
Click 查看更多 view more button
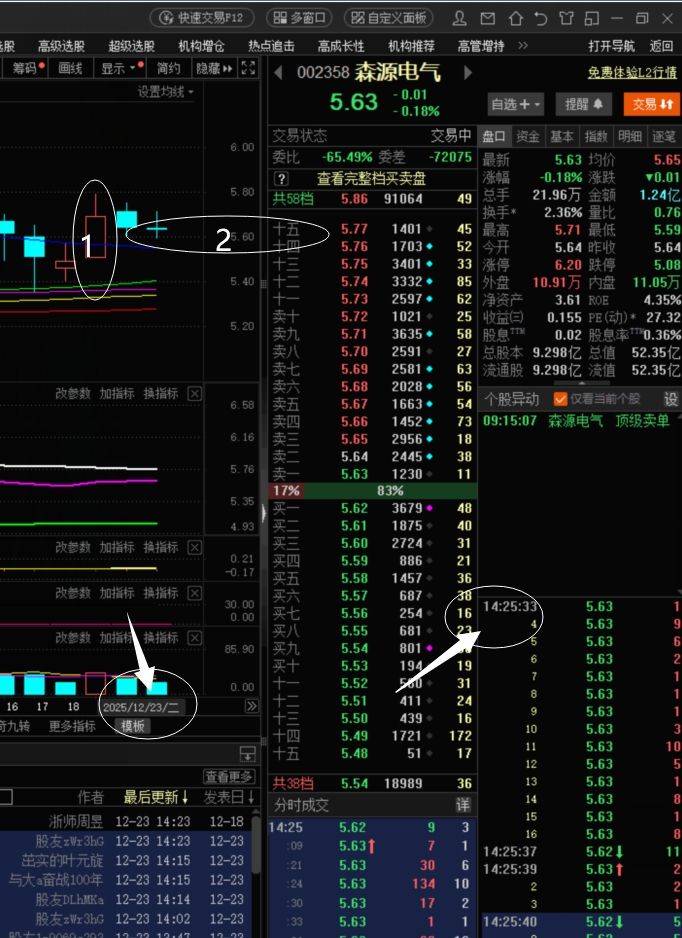coord(229,776)
